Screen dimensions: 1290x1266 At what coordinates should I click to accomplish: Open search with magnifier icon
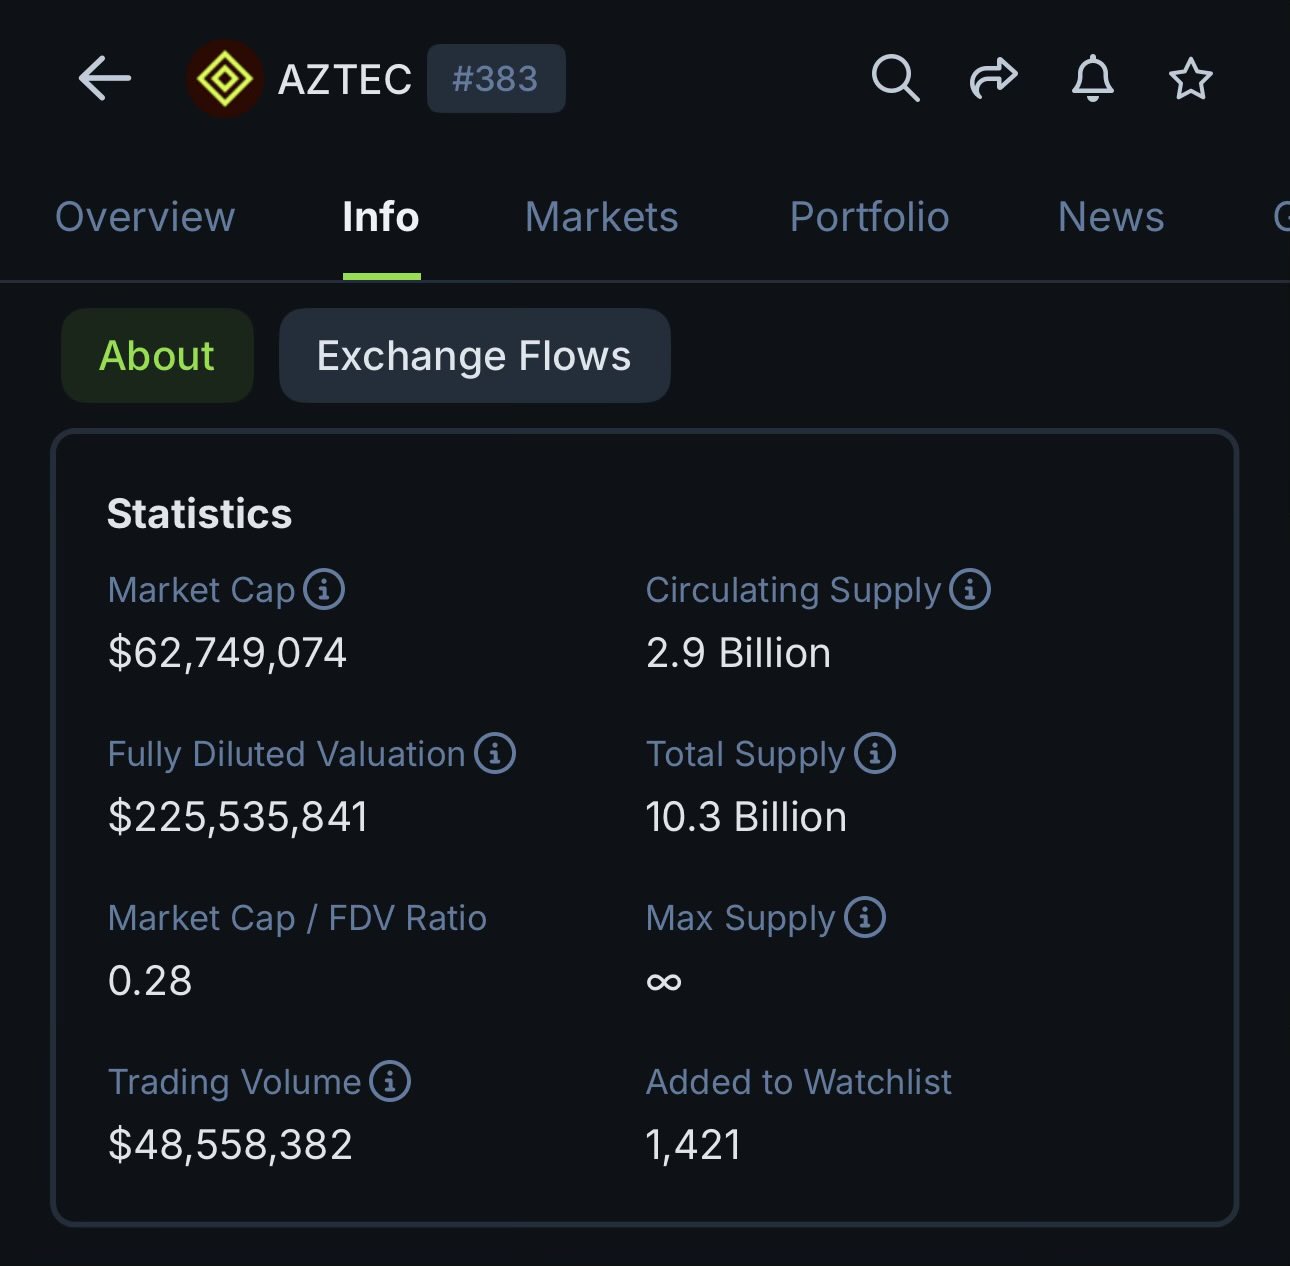(895, 78)
